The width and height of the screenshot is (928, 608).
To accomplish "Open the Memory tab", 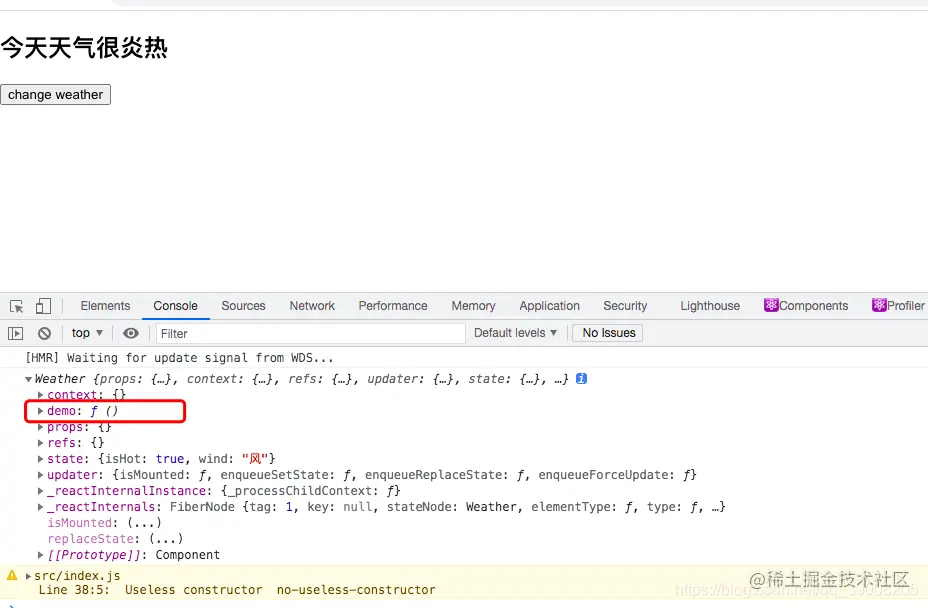I will click(473, 306).
